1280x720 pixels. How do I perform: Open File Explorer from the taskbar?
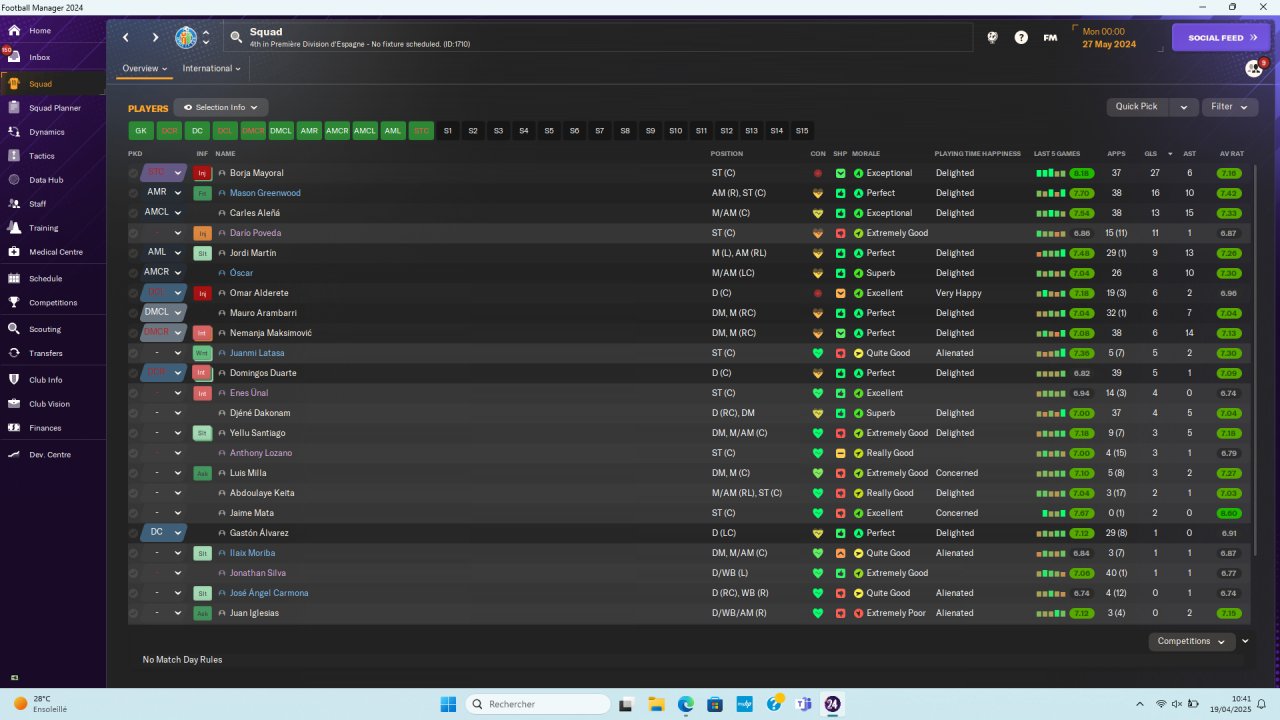(x=656, y=704)
